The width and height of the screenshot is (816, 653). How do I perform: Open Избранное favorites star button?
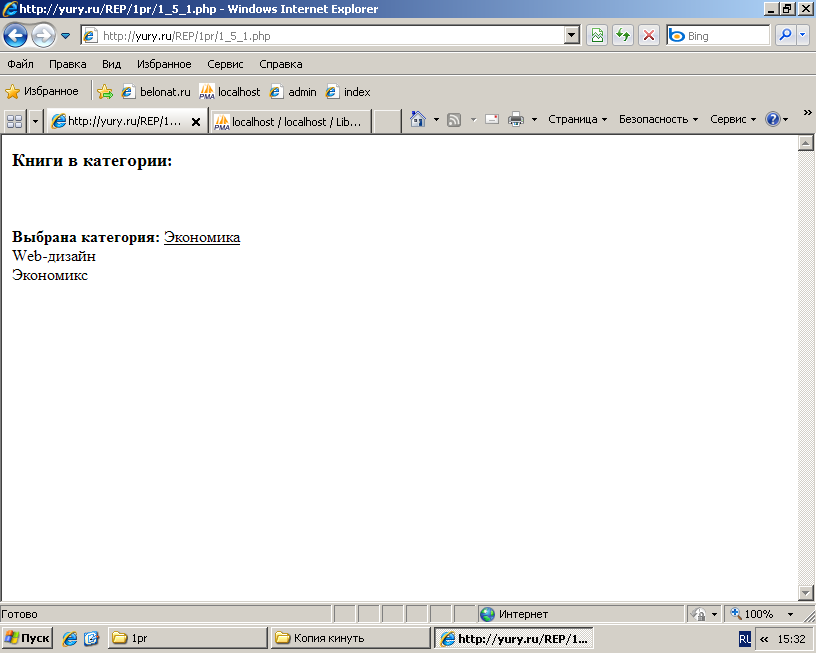pos(42,92)
